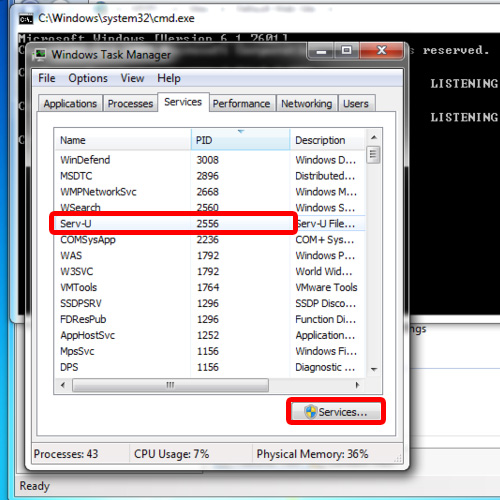Viewport: 500px width, 500px height.
Task: Click 'Processes: 43' in status bar
Action: [x=66, y=454]
